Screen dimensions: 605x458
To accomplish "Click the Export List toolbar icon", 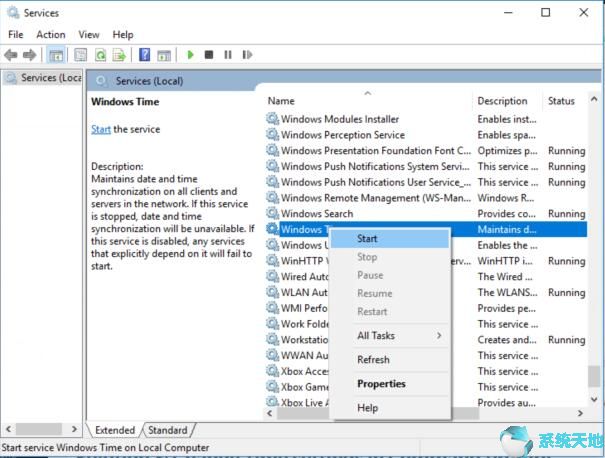I will [120, 55].
